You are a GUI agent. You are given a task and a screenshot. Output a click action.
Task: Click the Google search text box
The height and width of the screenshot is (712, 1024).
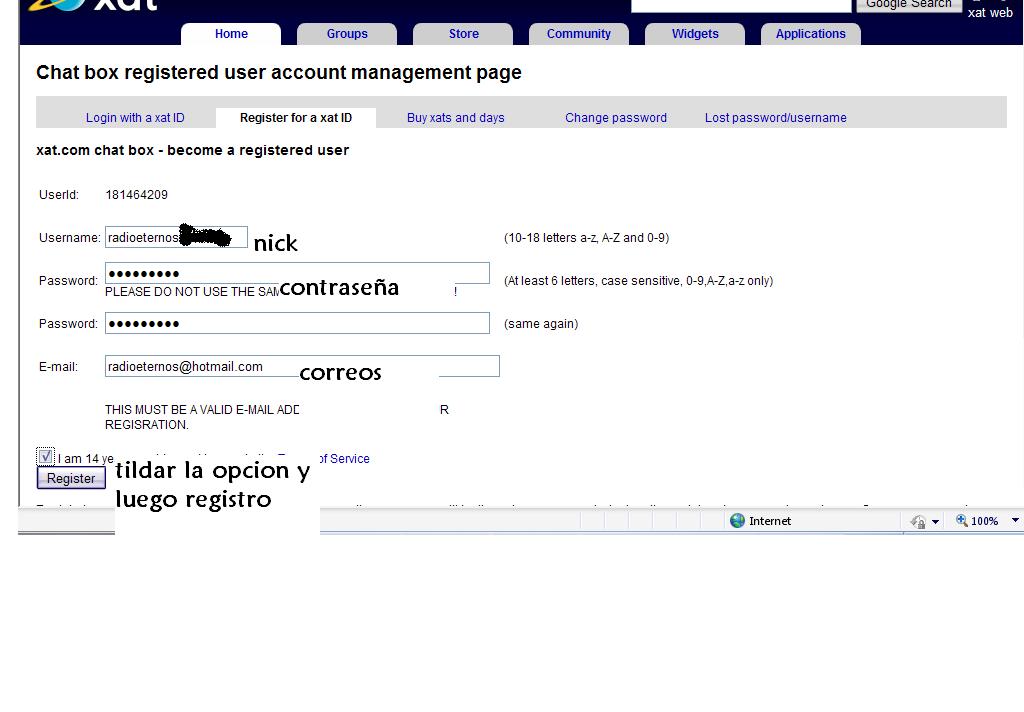coord(741,5)
